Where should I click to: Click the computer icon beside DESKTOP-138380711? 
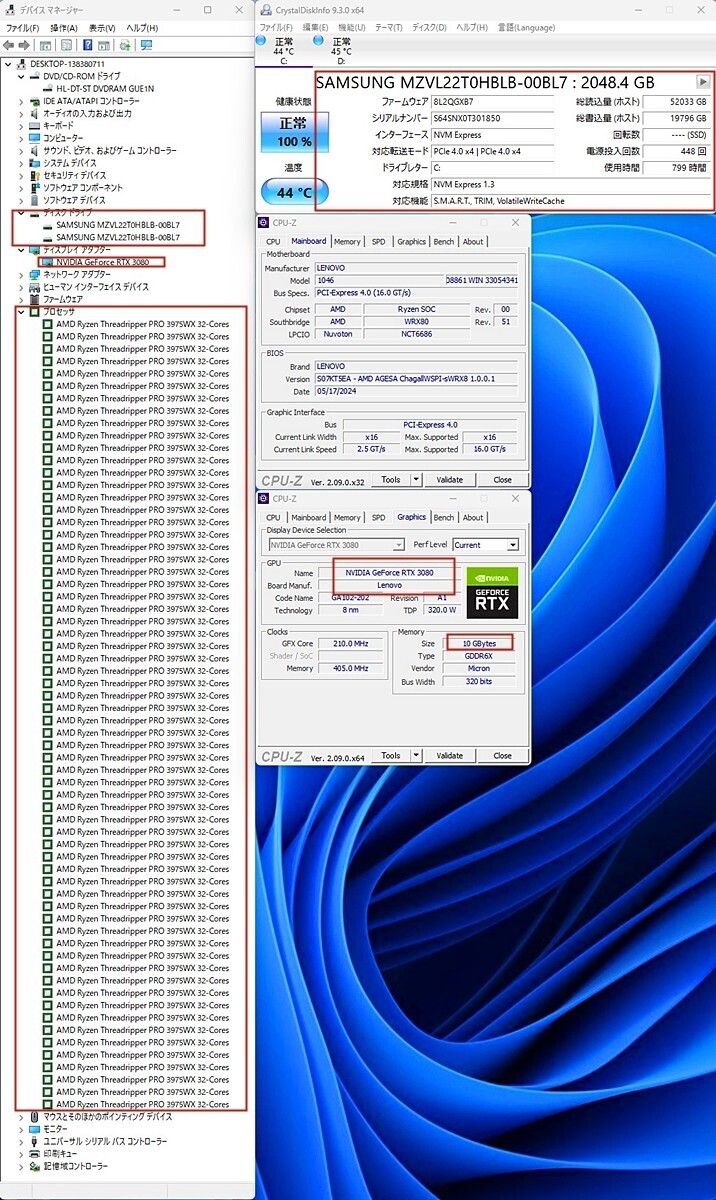click(x=22, y=64)
